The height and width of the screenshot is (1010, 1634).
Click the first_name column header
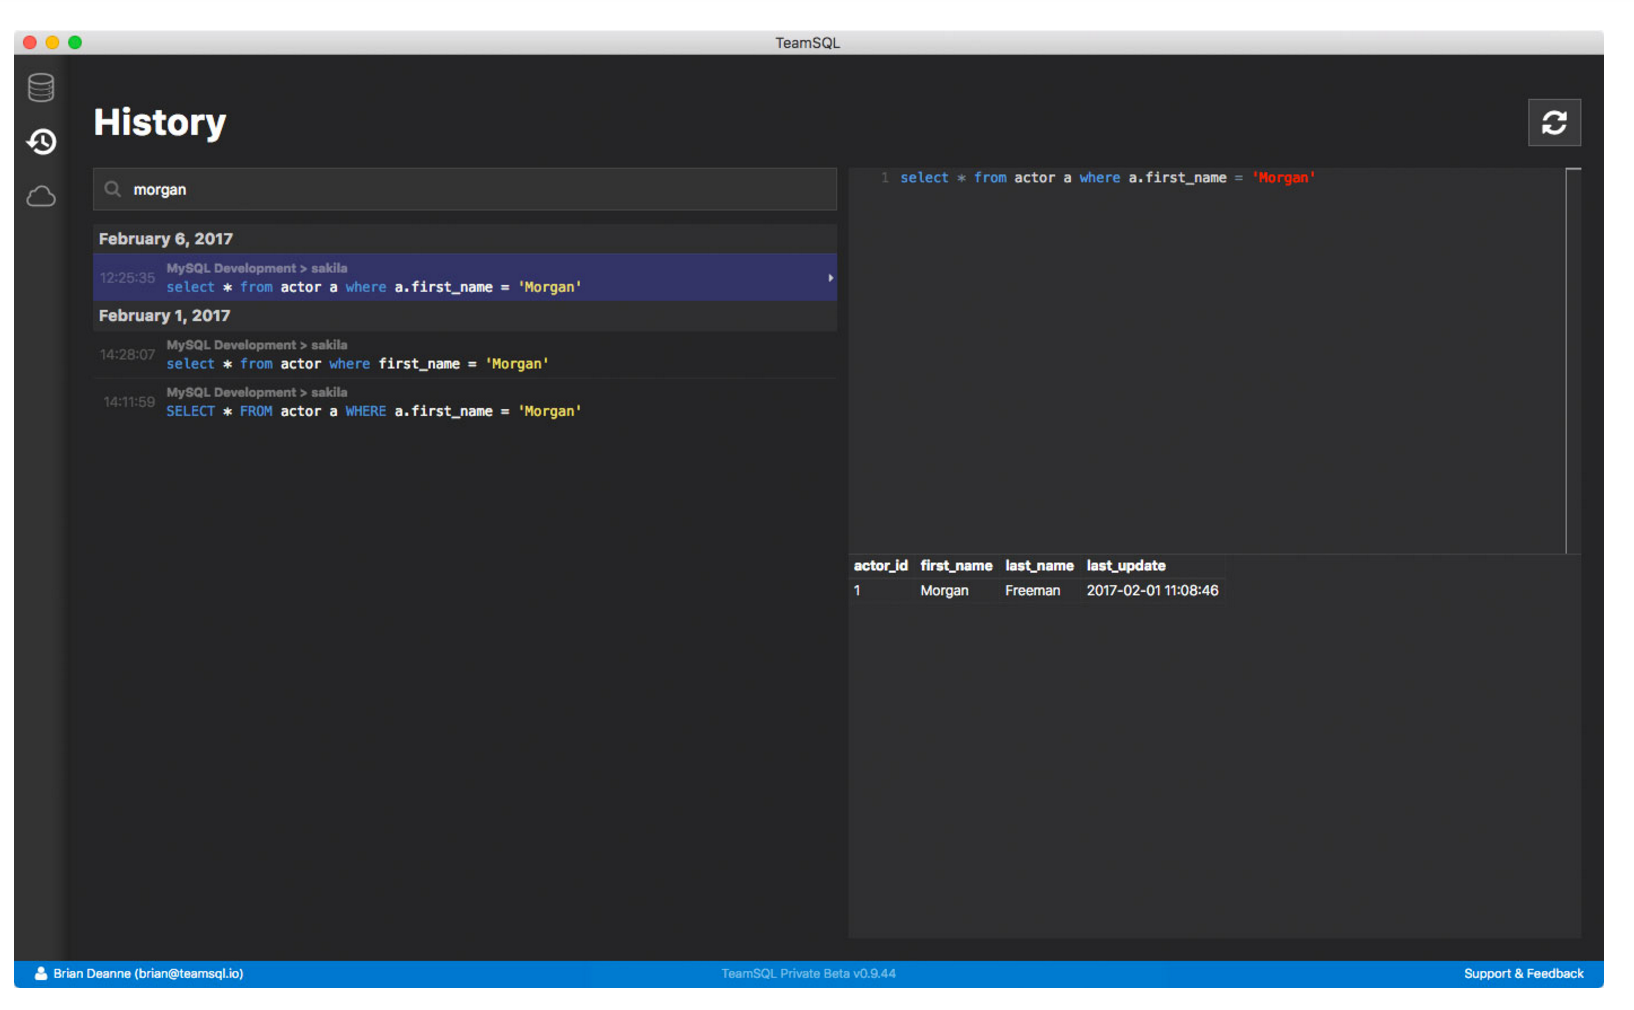(x=956, y=566)
